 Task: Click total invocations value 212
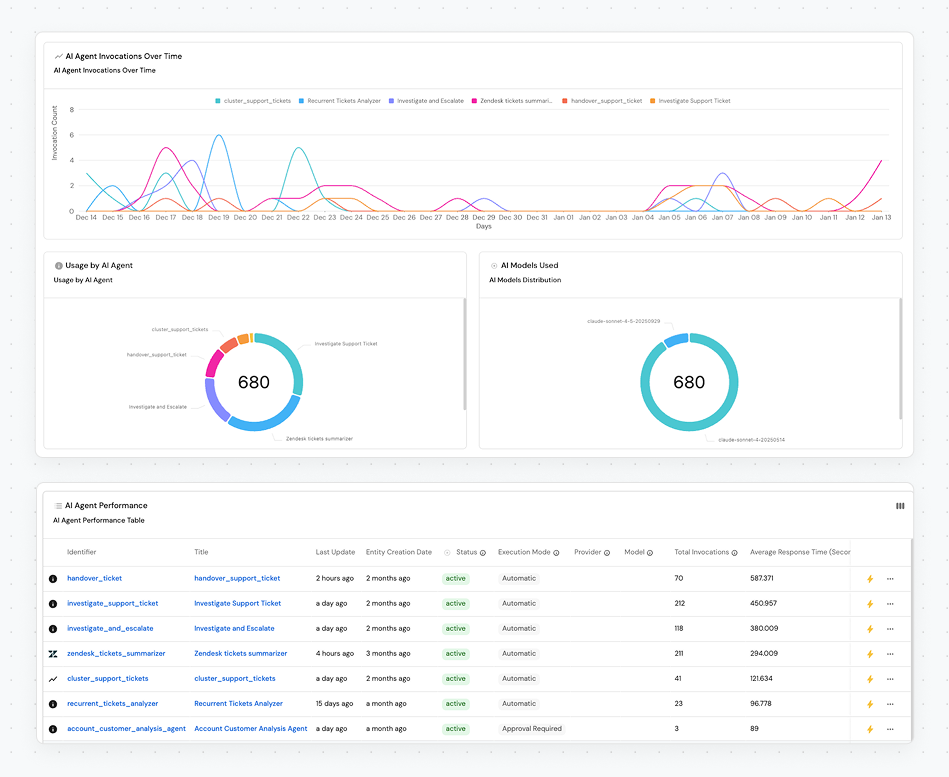[x=680, y=603]
